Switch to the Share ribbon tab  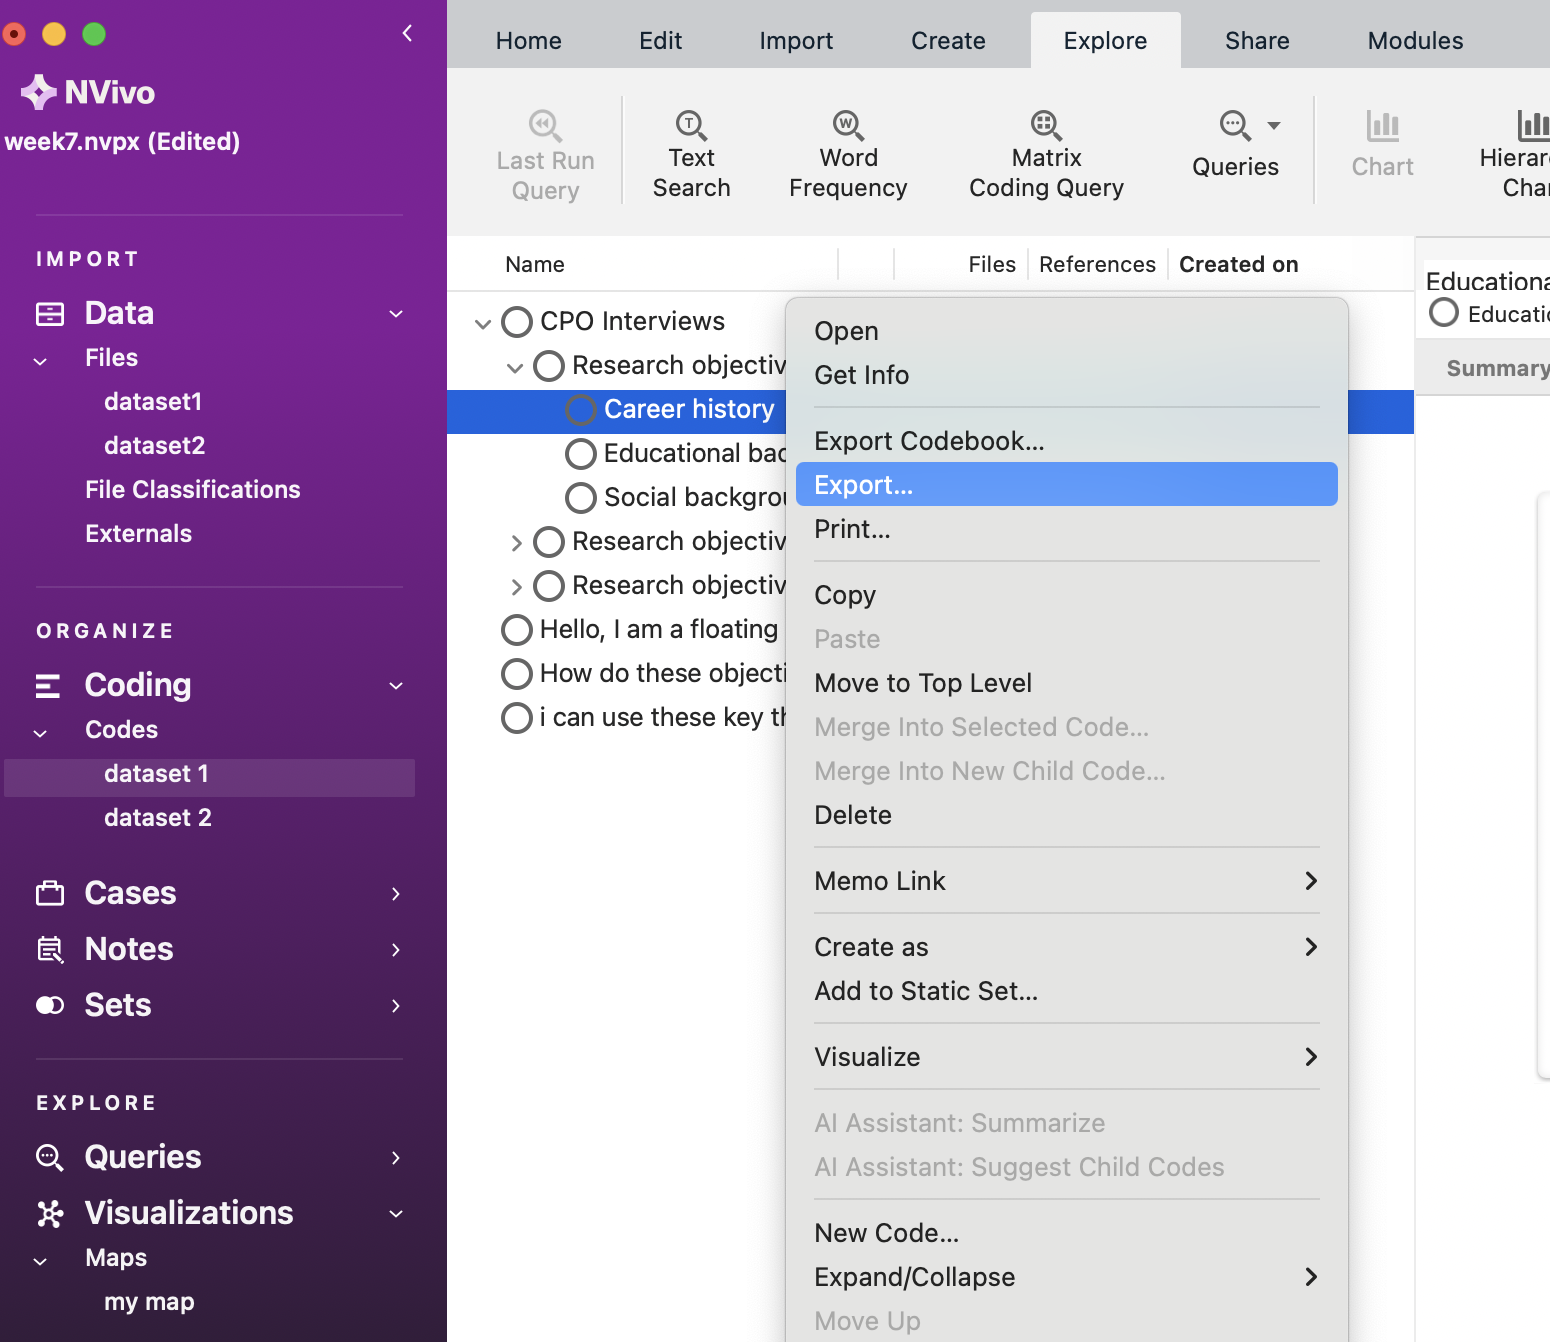1257,41
